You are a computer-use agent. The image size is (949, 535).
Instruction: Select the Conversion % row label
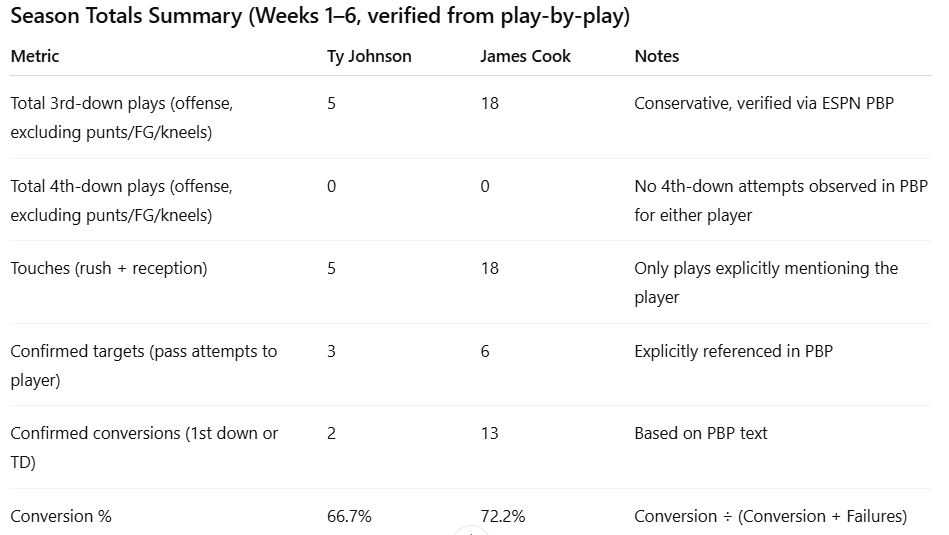coord(61,516)
